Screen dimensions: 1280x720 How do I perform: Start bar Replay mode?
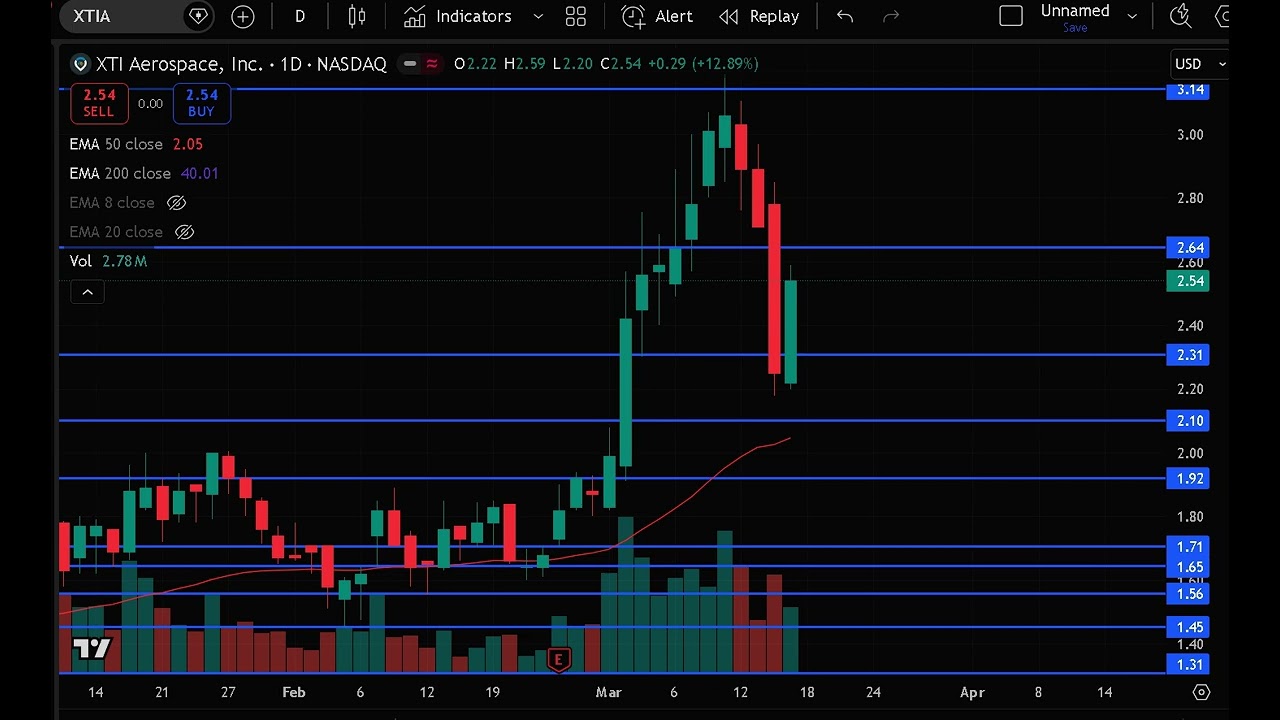point(759,16)
